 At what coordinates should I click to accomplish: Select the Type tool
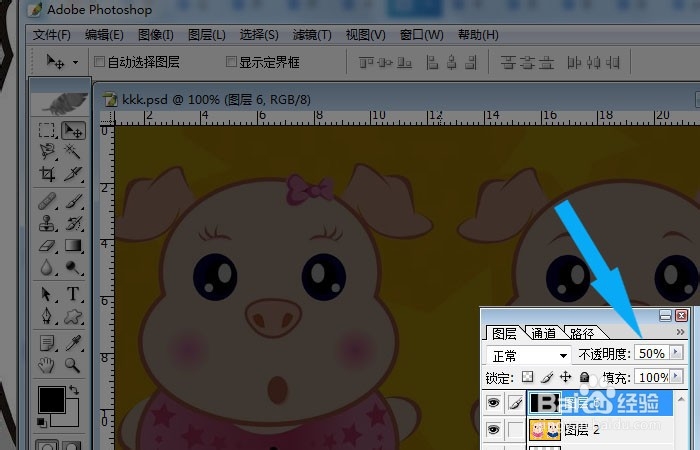73,294
